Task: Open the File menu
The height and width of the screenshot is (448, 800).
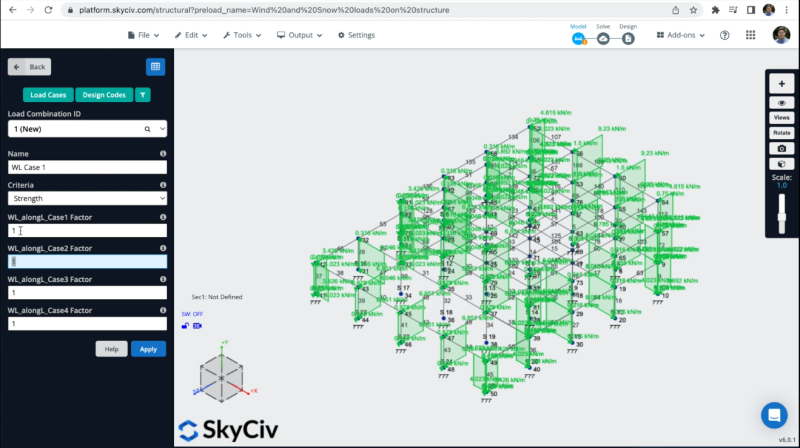Action: pyautogui.click(x=143, y=35)
